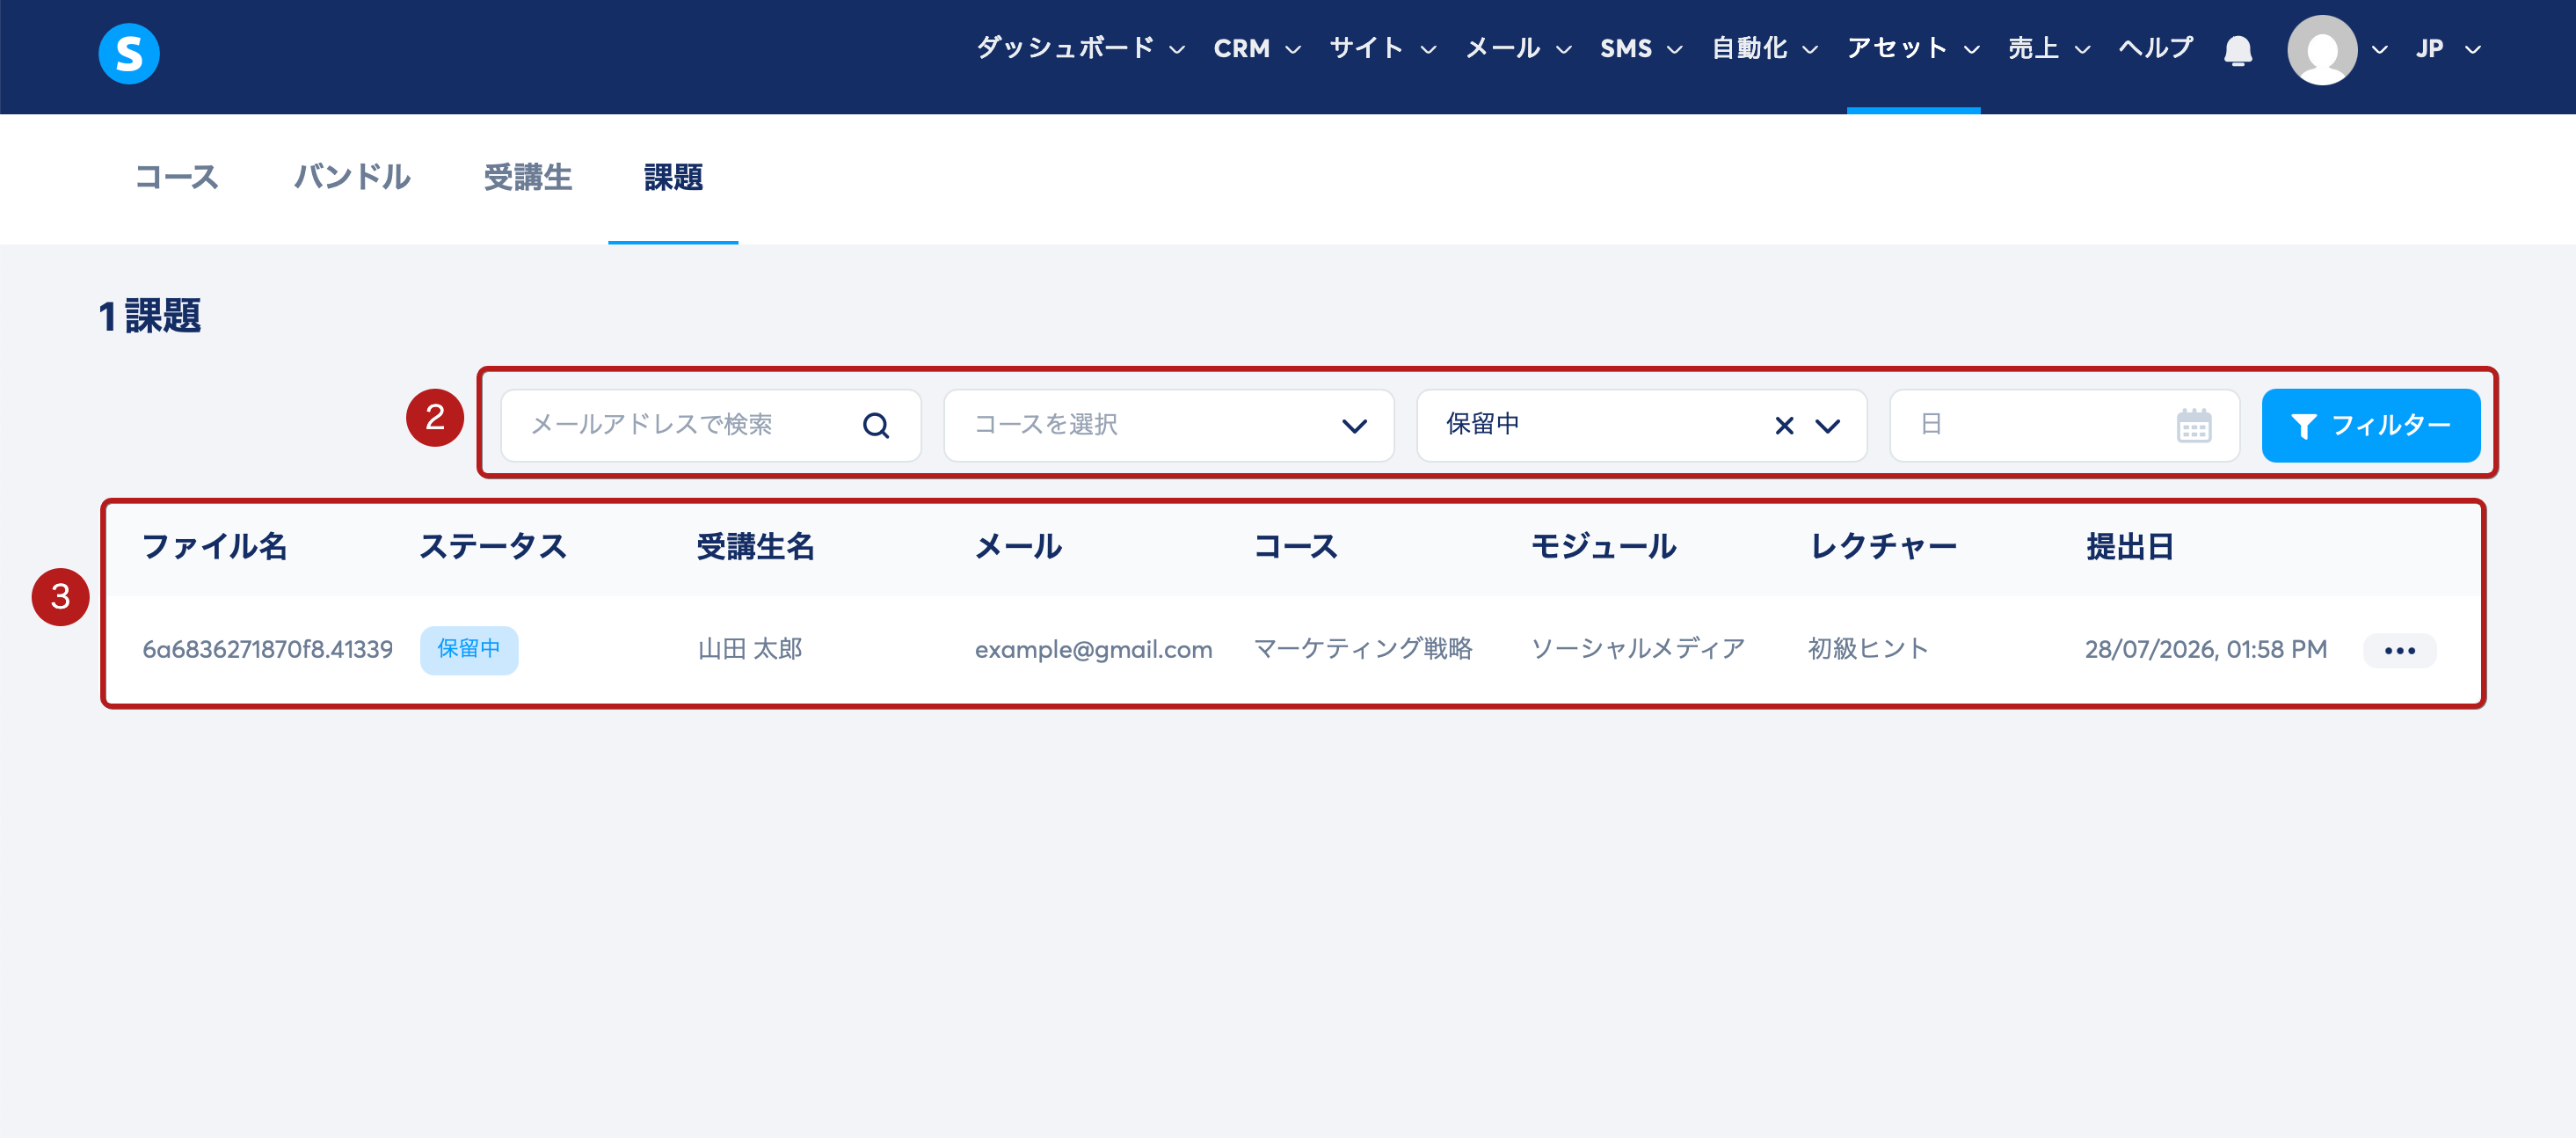Click the 受講生名 column header

[756, 547]
